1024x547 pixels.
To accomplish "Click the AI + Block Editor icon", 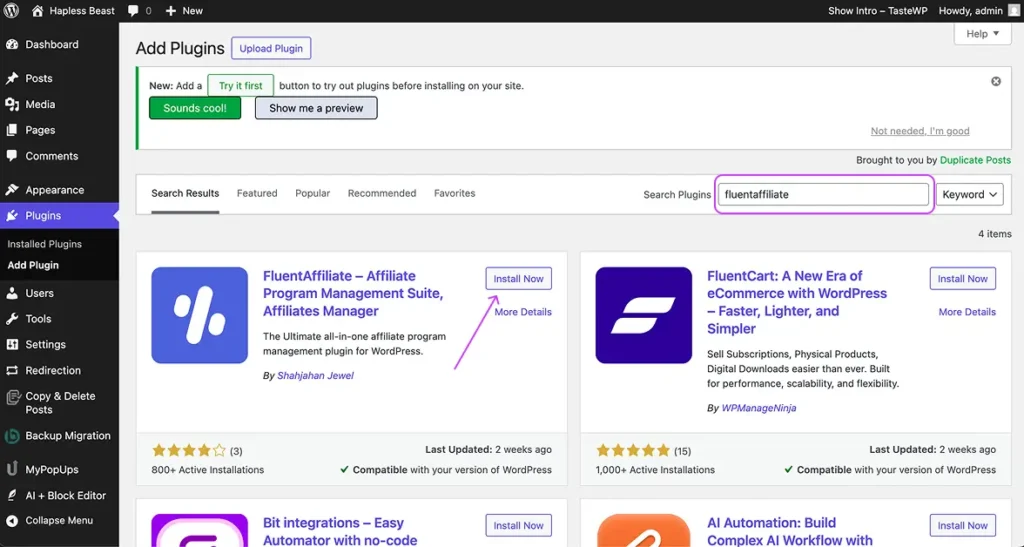I will pos(12,495).
